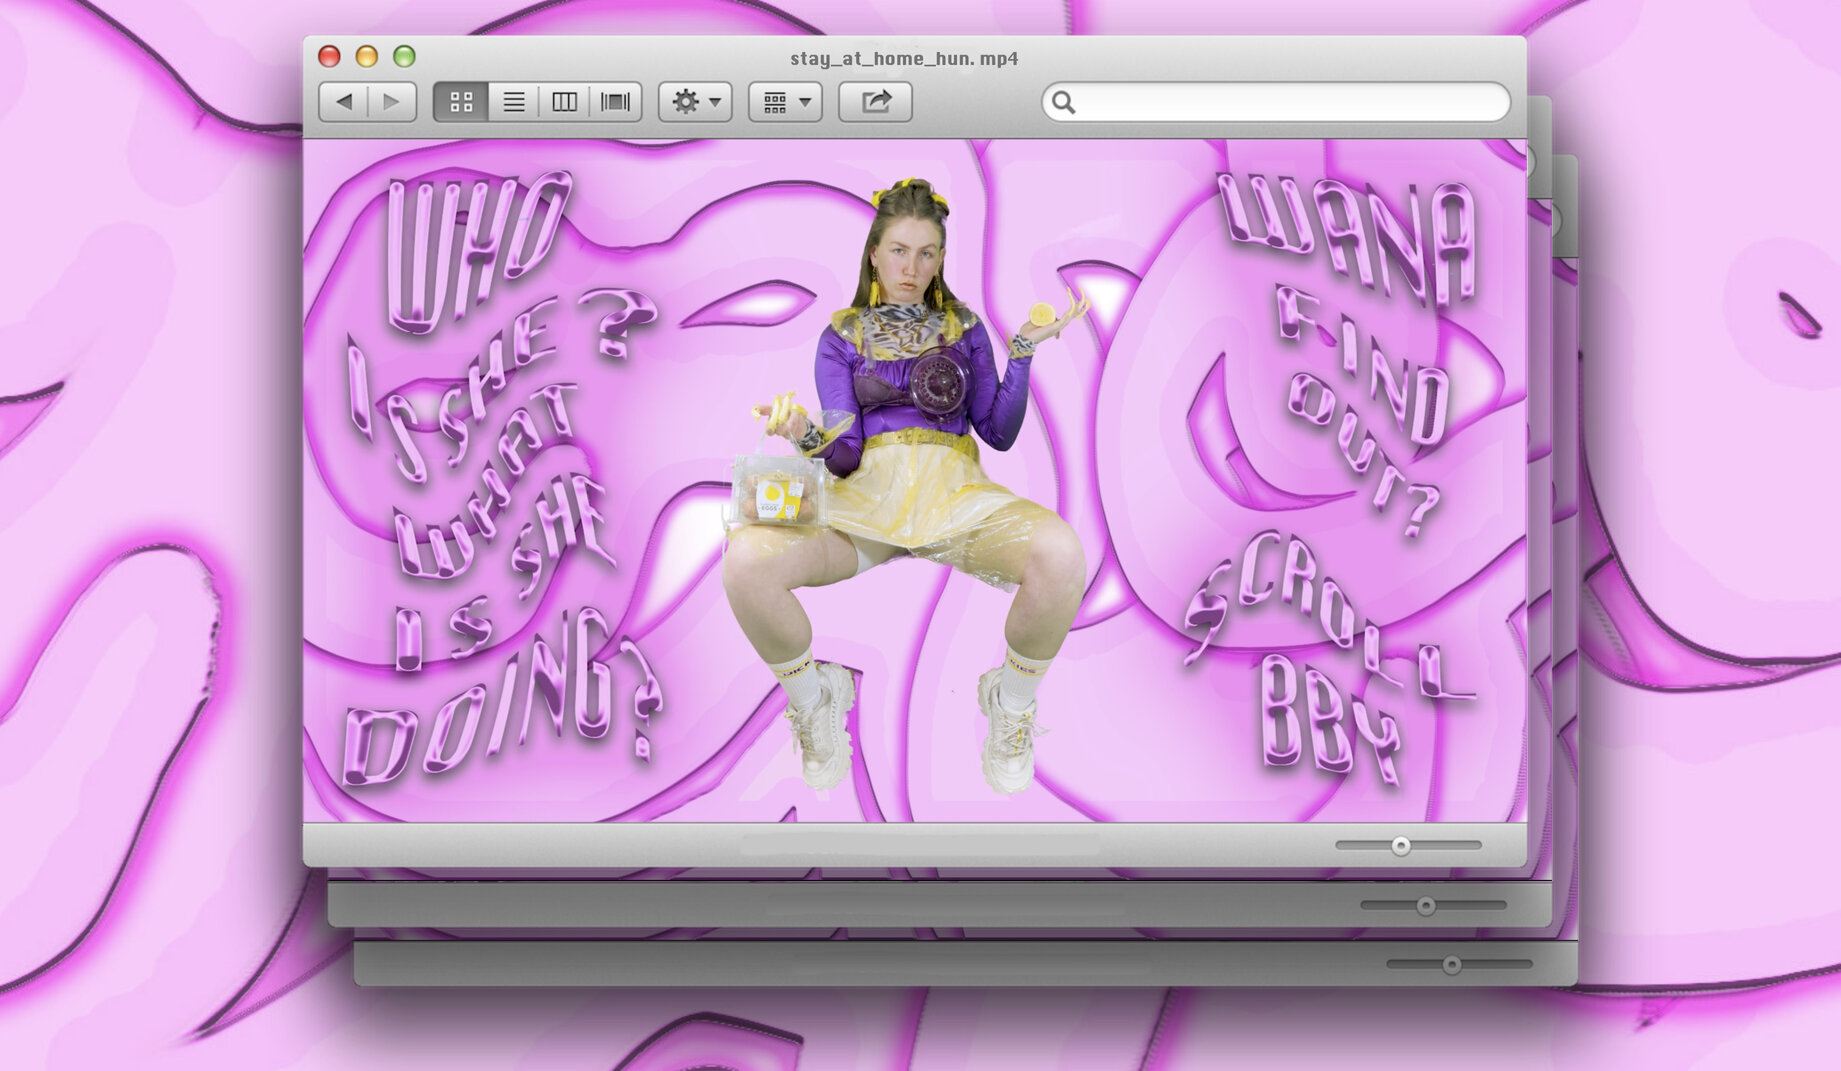Viewport: 1841px width, 1071px height.
Task: Zoom the window with green button
Action: pyautogui.click(x=404, y=57)
